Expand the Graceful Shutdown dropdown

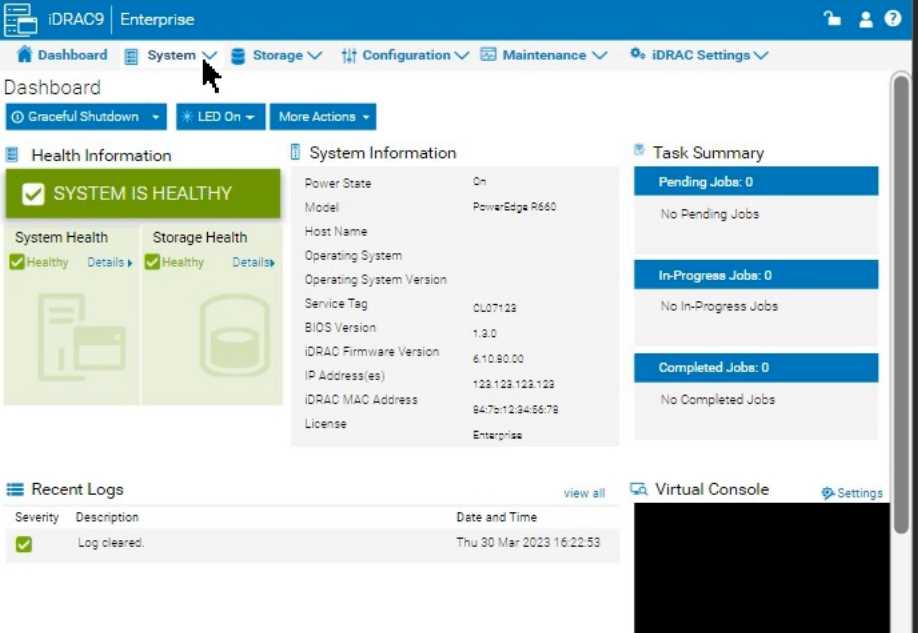pyautogui.click(x=156, y=117)
